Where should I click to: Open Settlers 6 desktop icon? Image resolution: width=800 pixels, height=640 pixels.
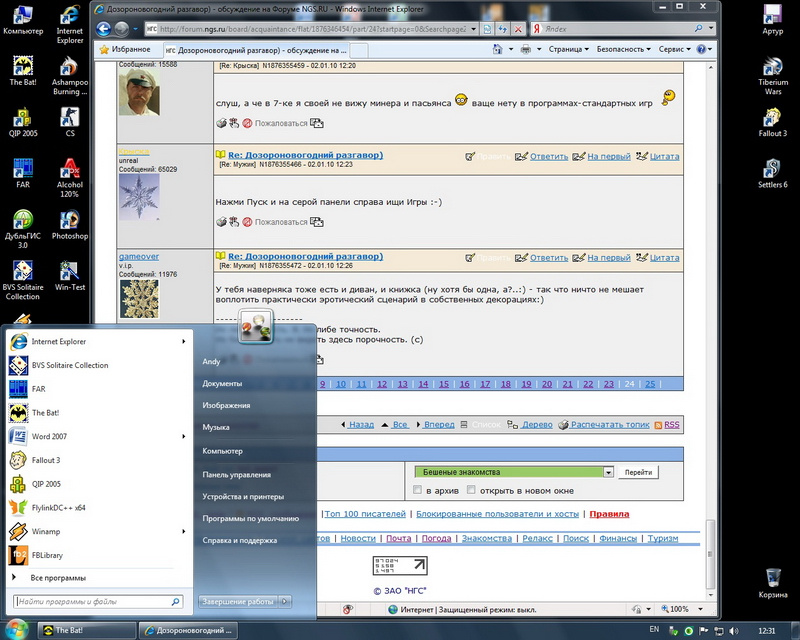(772, 173)
